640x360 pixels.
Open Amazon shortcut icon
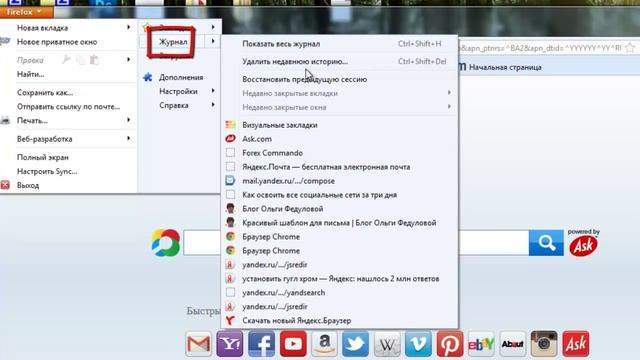(324, 344)
